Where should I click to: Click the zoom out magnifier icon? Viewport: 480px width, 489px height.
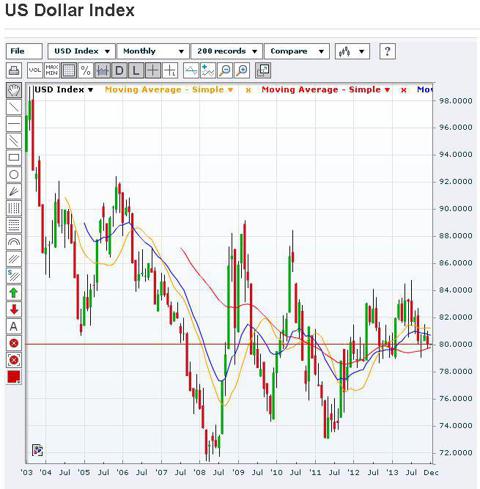click(225, 70)
